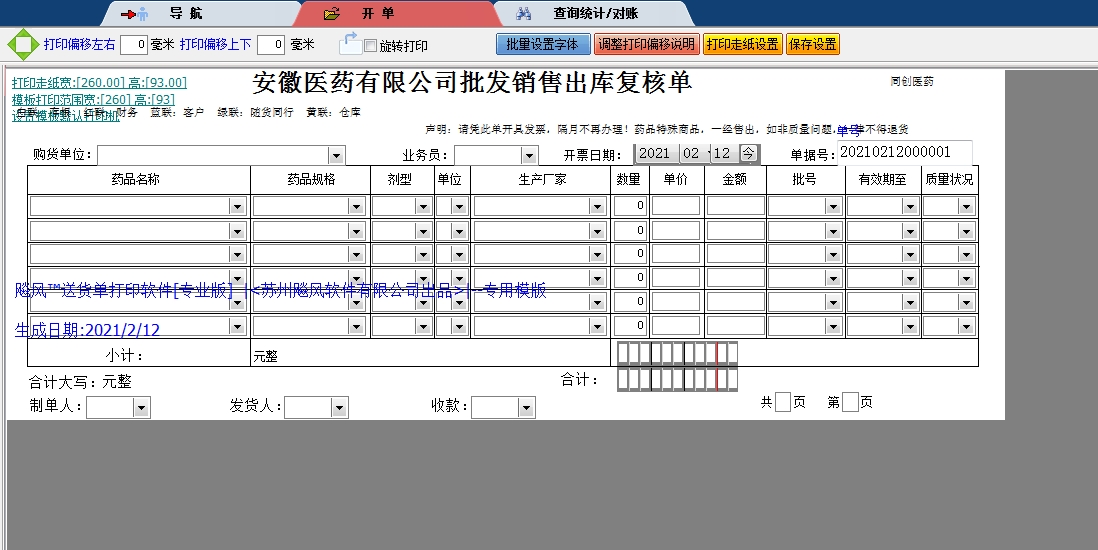Click the binoculars icon on 查询统计/对账 tab

(x=523, y=14)
